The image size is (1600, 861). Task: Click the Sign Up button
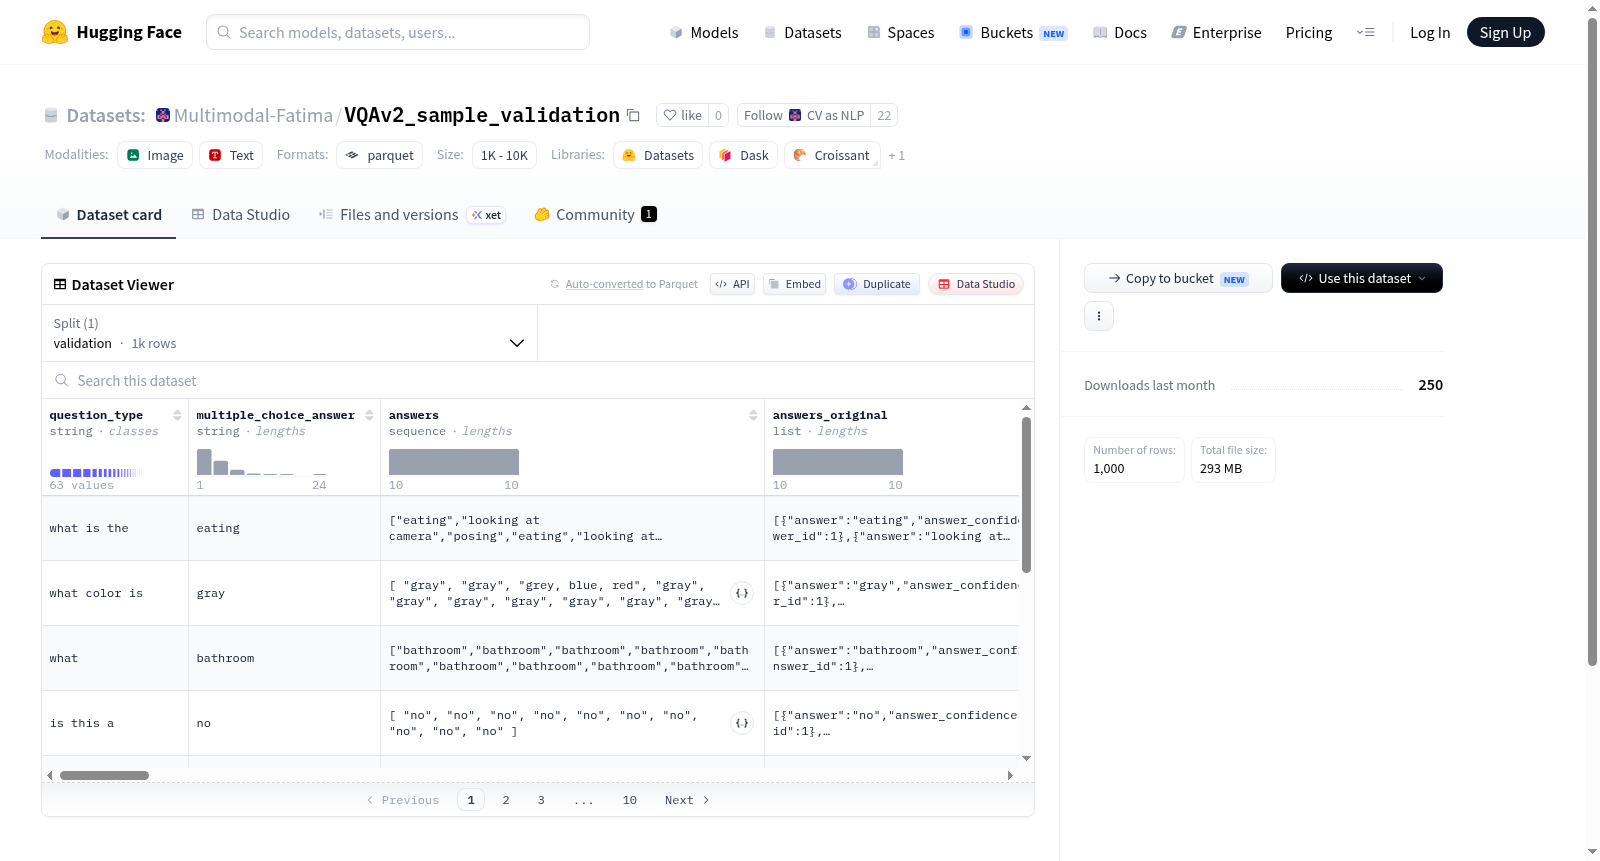point(1505,32)
